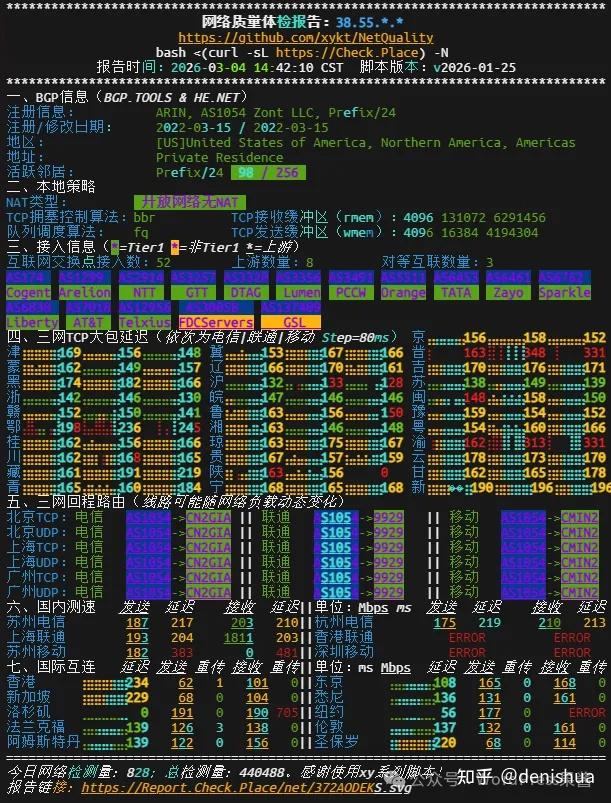
Task: Click the TATA upstream badge
Action: point(456,292)
